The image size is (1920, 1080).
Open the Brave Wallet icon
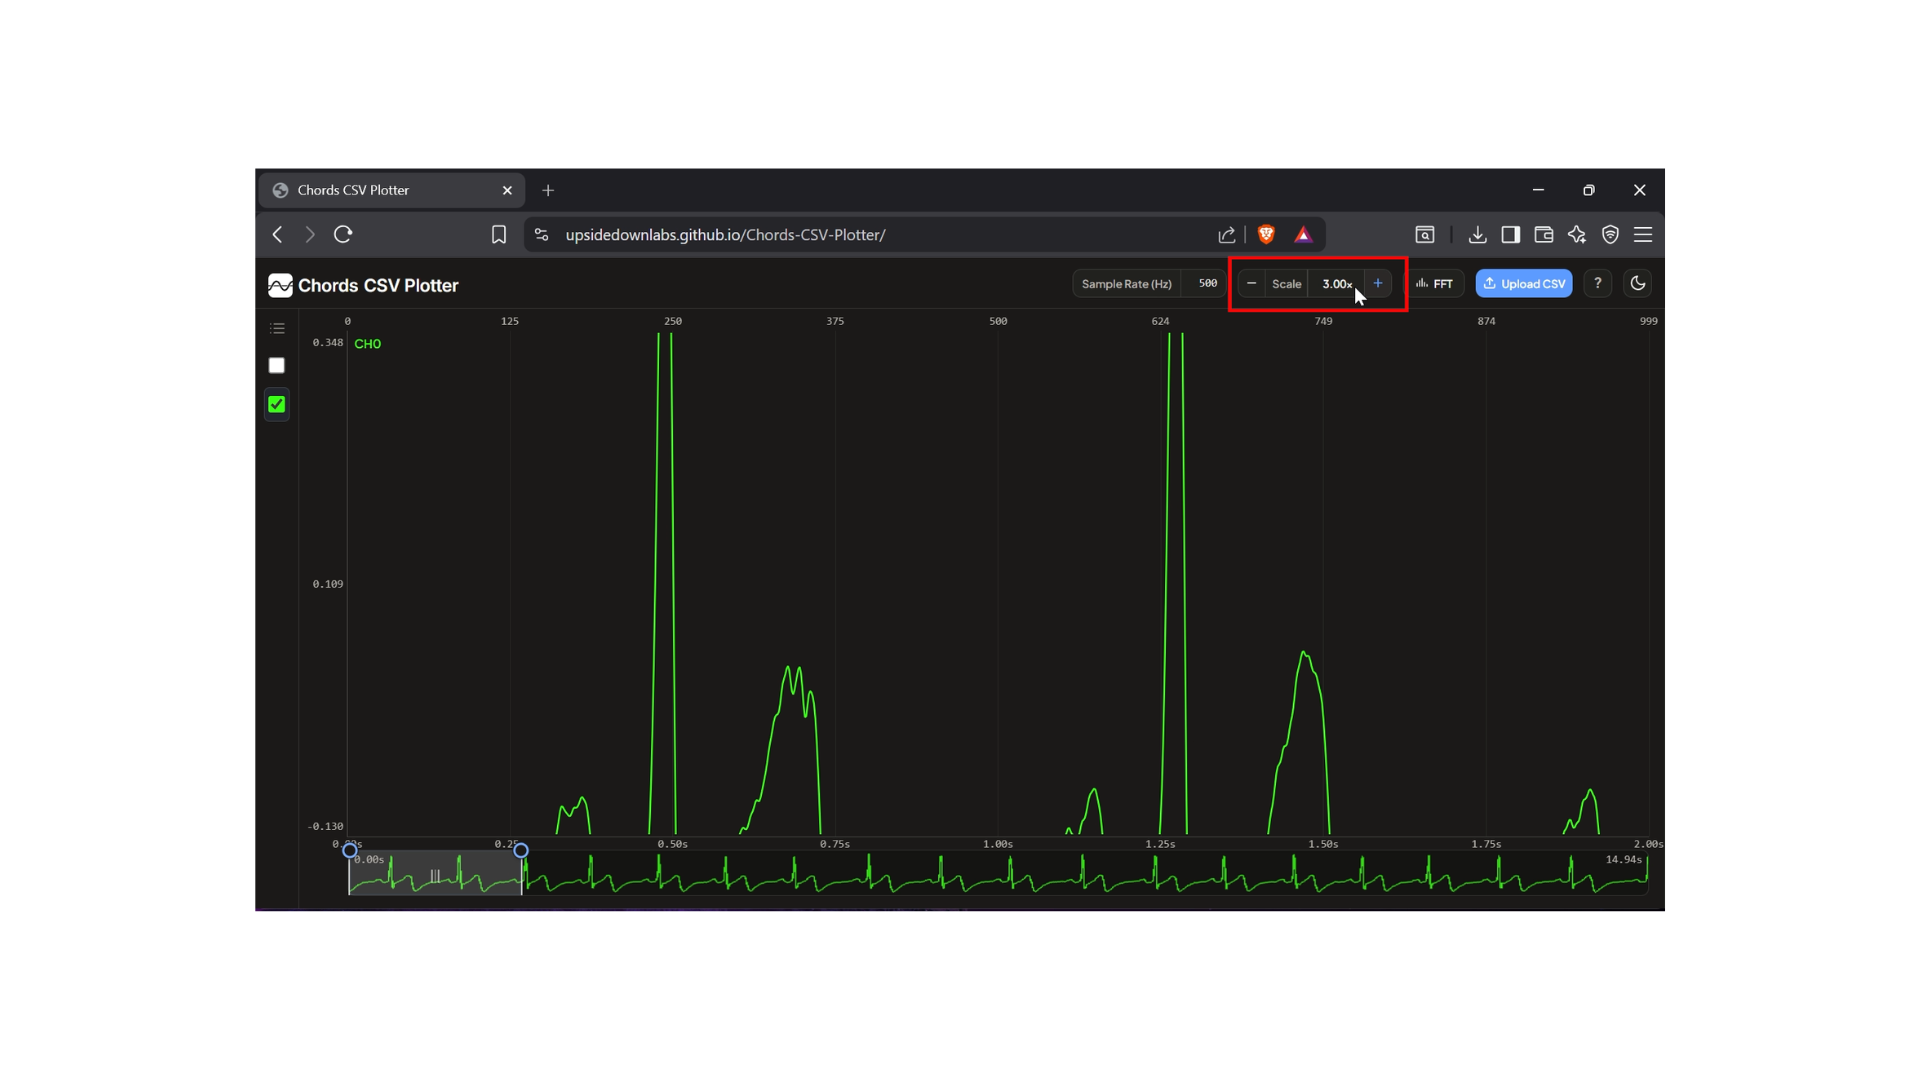click(1544, 235)
